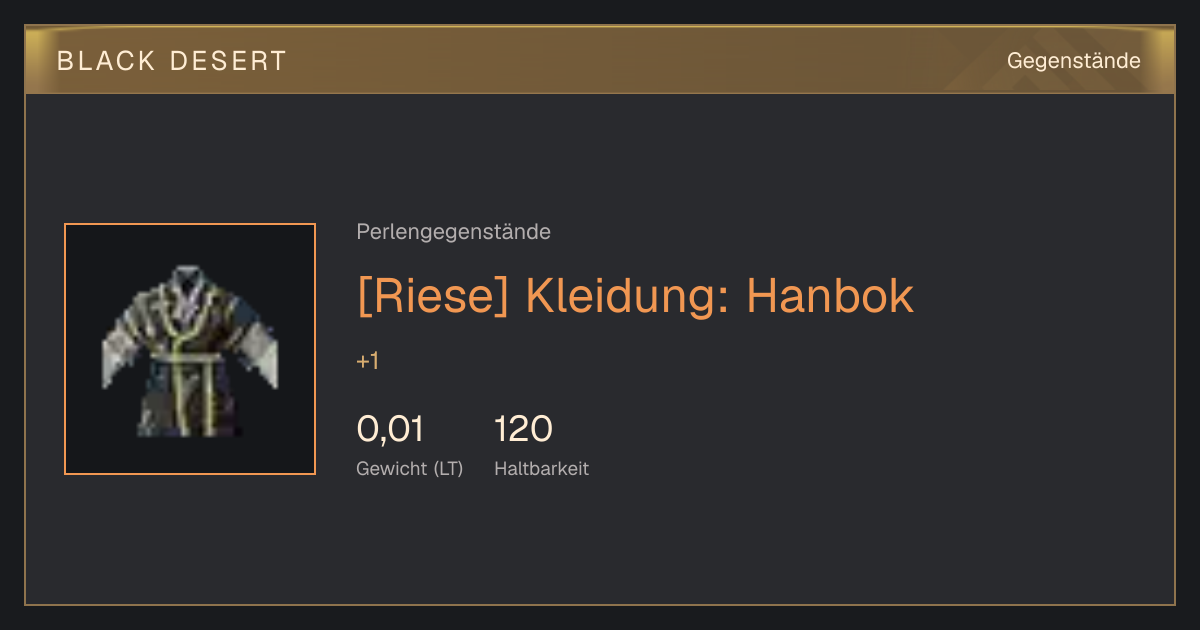Open the BLACK DESERT logo title

click(x=172, y=61)
